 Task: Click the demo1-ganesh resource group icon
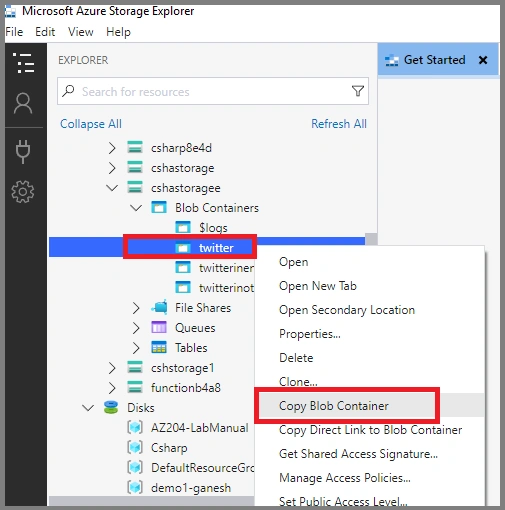[x=135, y=487]
